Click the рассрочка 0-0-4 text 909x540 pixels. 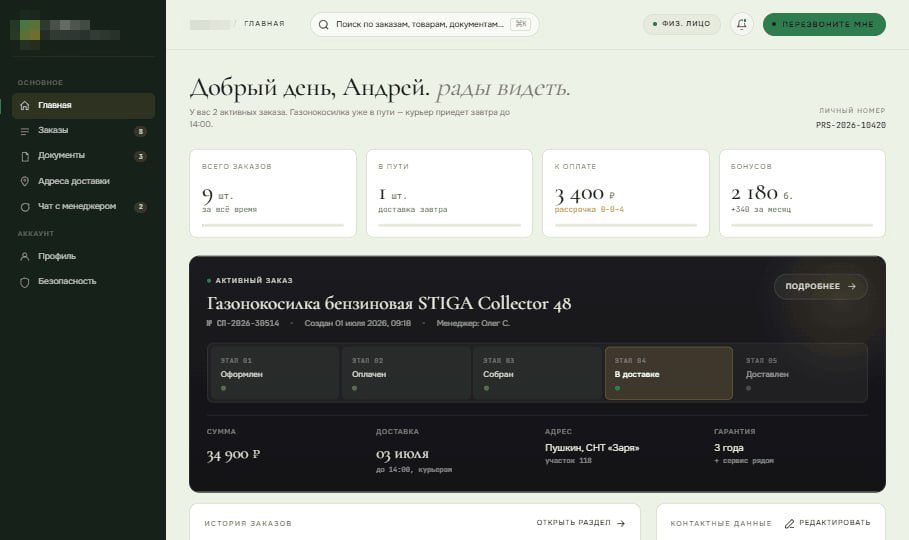[x=589, y=209]
